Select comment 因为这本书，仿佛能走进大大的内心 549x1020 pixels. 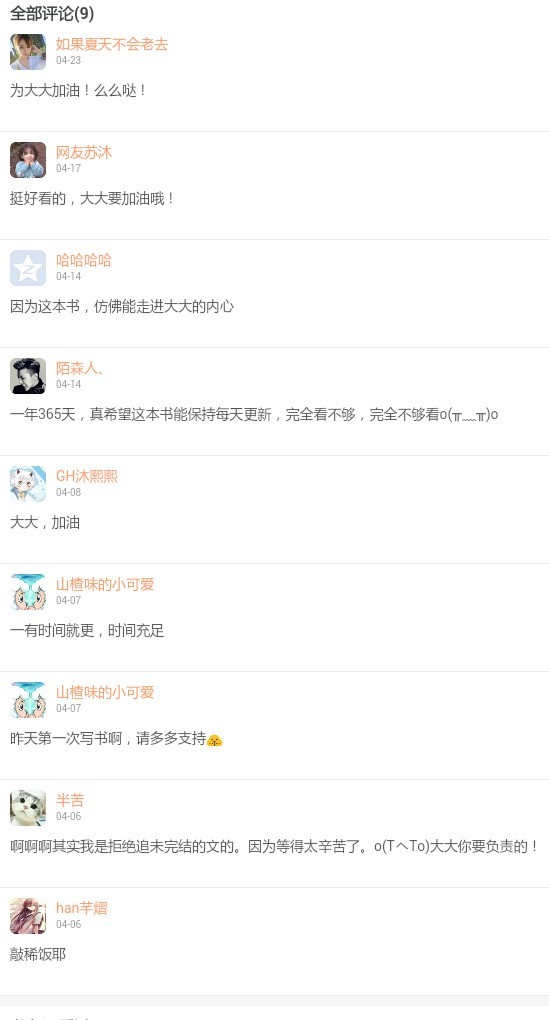[x=122, y=306]
